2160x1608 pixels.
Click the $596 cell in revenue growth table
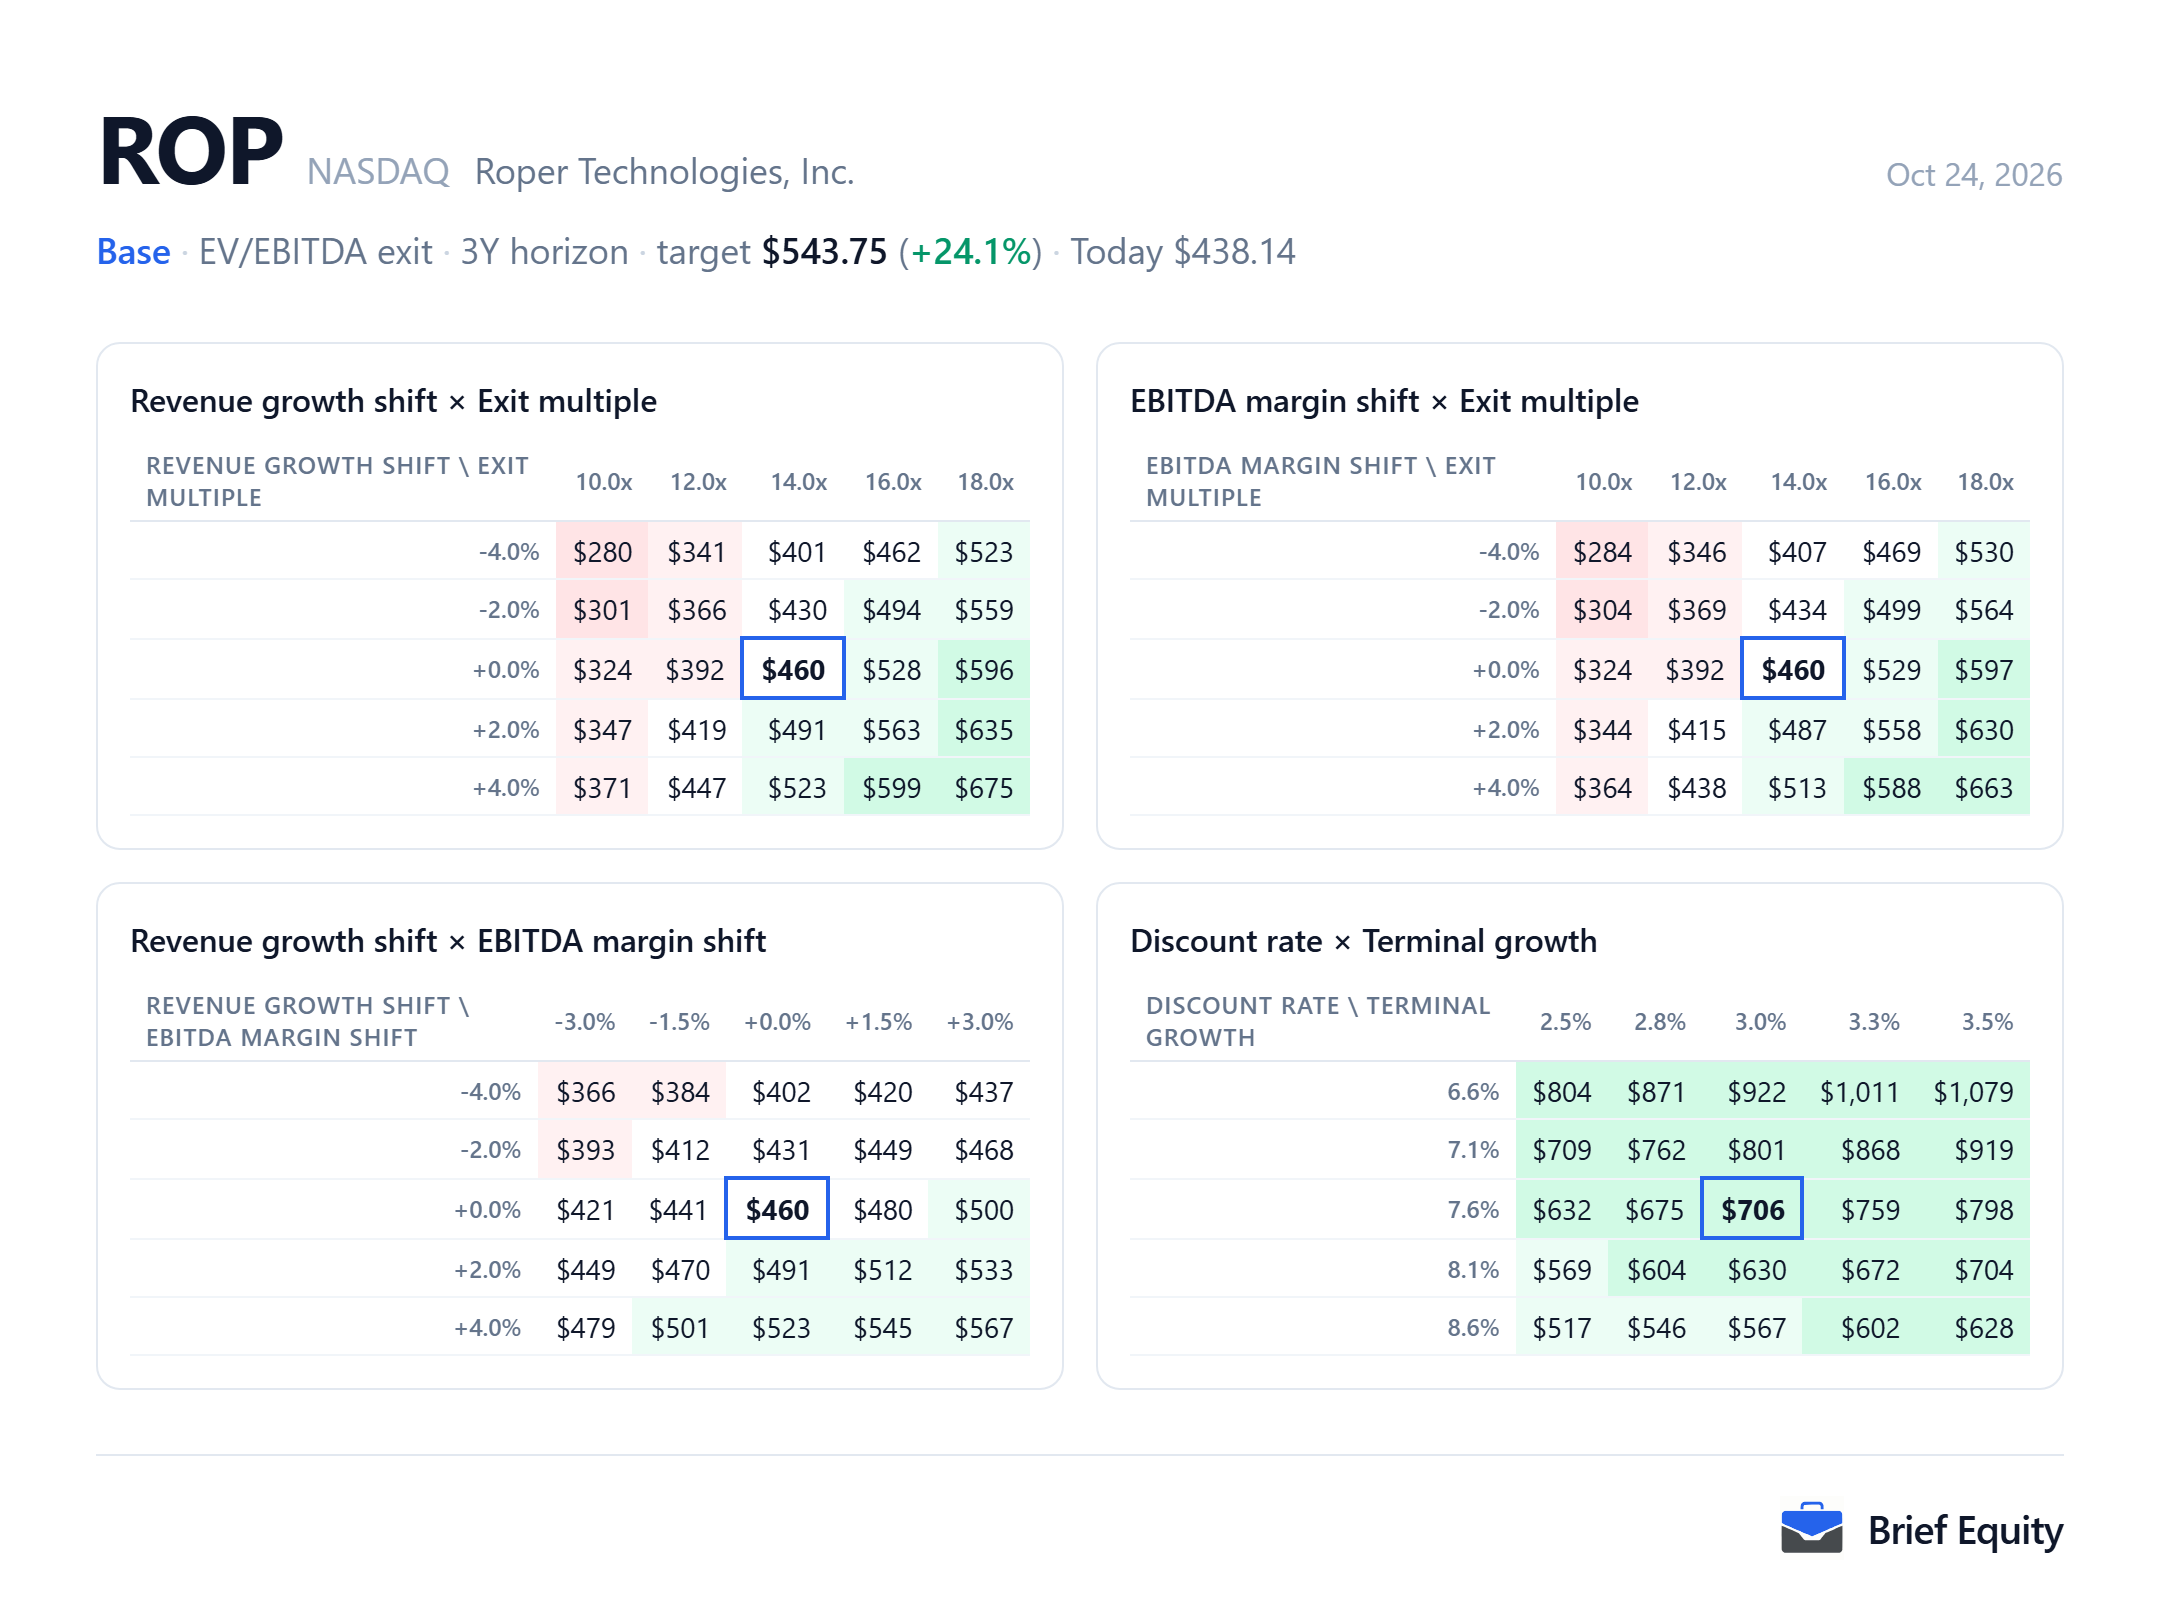pos(984,670)
